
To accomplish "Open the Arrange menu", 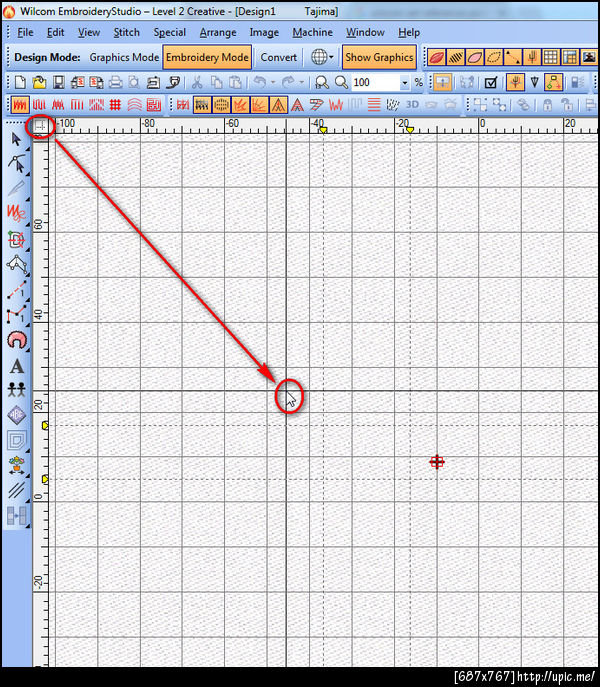I will (x=218, y=32).
